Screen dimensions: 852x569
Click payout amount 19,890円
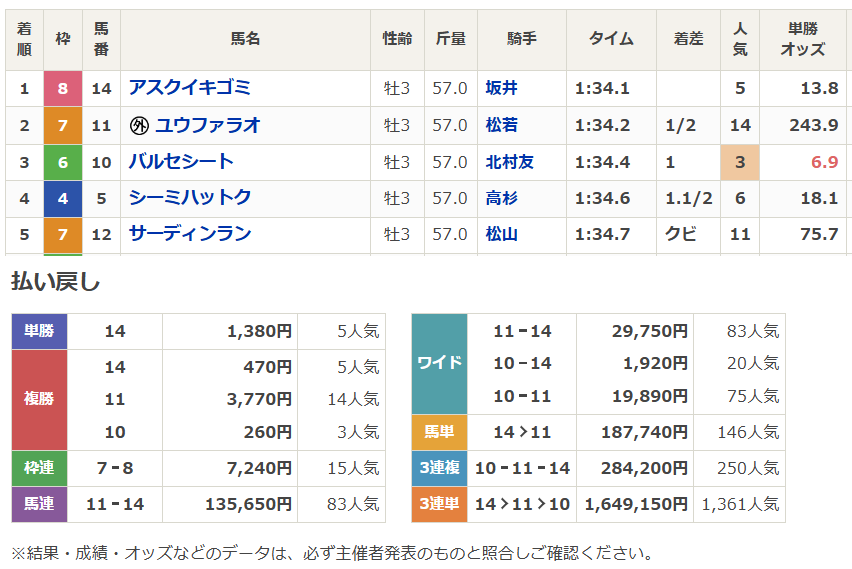pyautogui.click(x=650, y=396)
